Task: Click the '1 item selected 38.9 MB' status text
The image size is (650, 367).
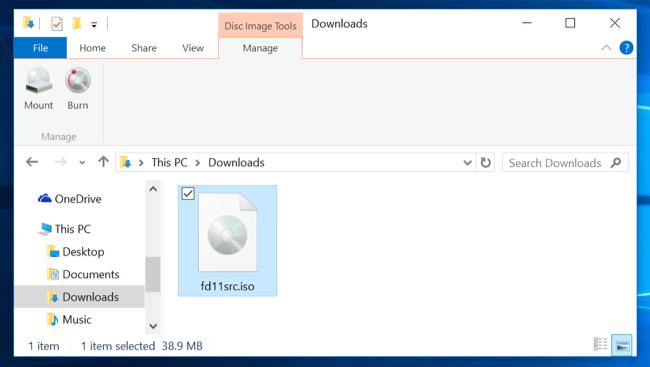Action: 141,346
